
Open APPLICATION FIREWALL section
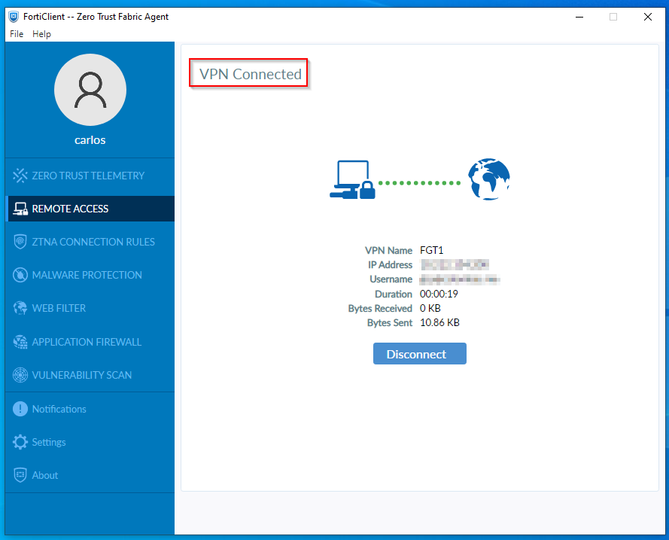[87, 342]
